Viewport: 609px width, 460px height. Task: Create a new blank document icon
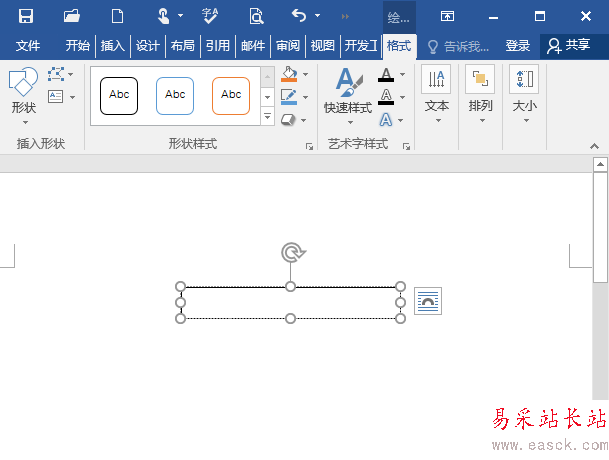[117, 16]
